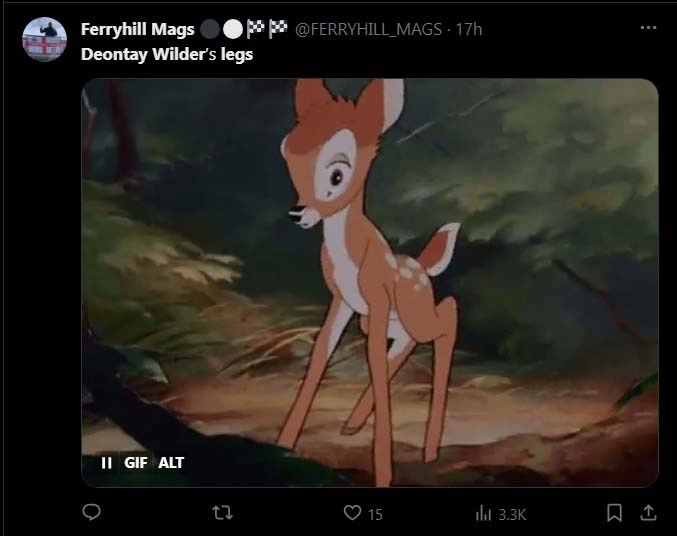Pause the playing GIF
This screenshot has width=677, height=536.
point(106,462)
